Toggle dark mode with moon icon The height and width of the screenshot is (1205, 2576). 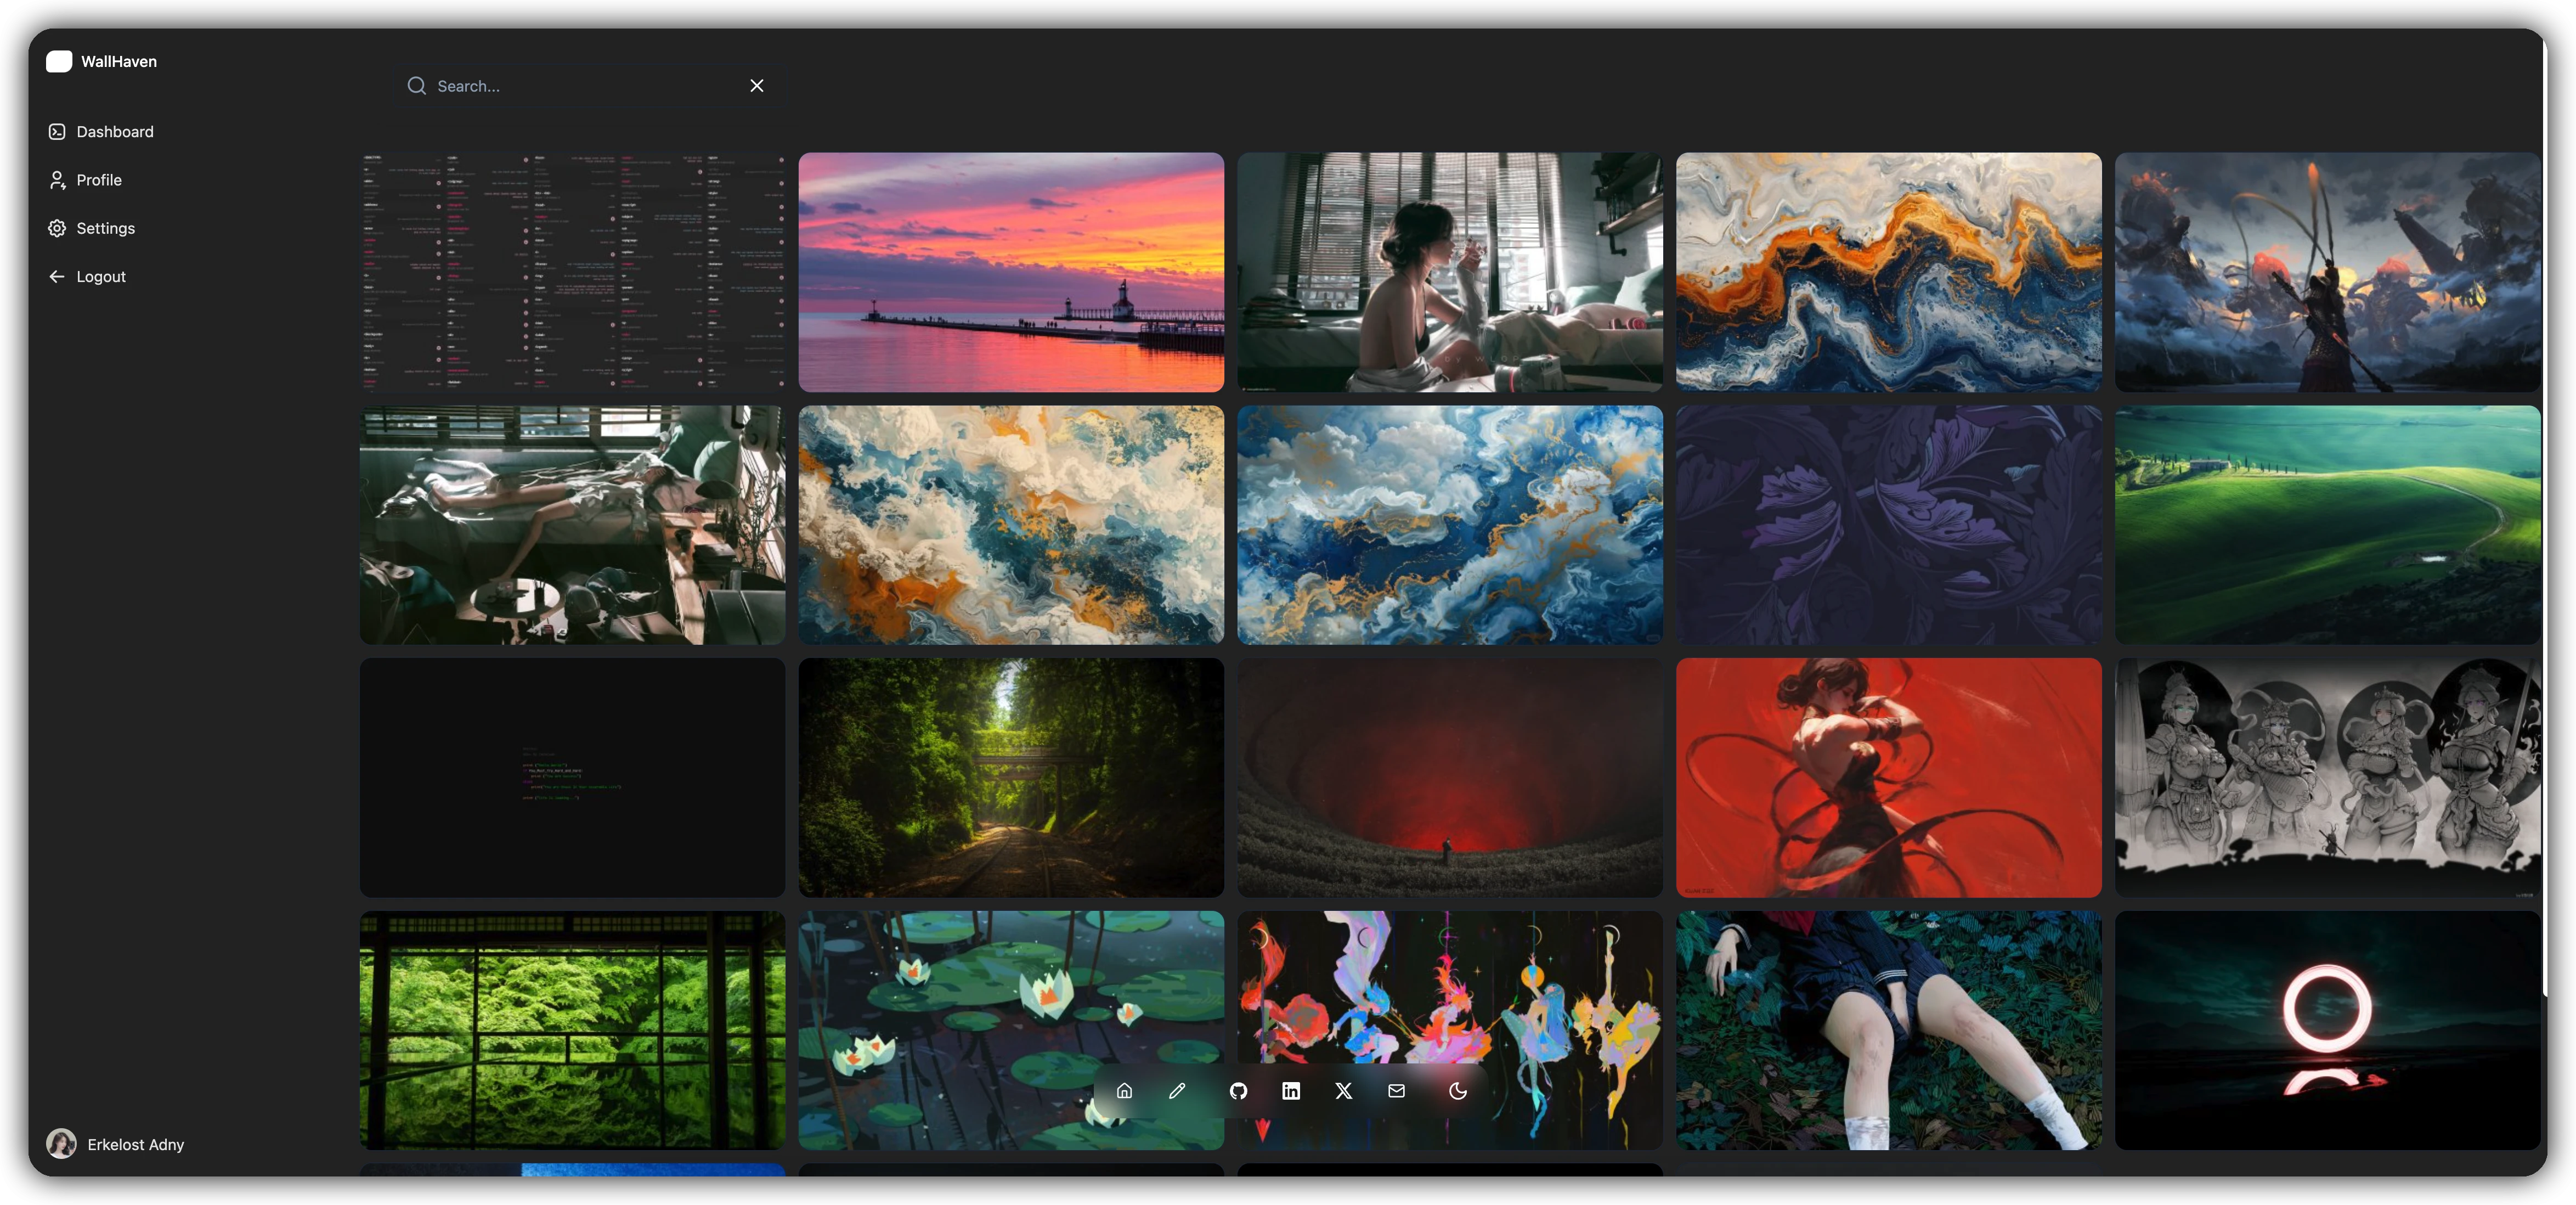click(1458, 1091)
